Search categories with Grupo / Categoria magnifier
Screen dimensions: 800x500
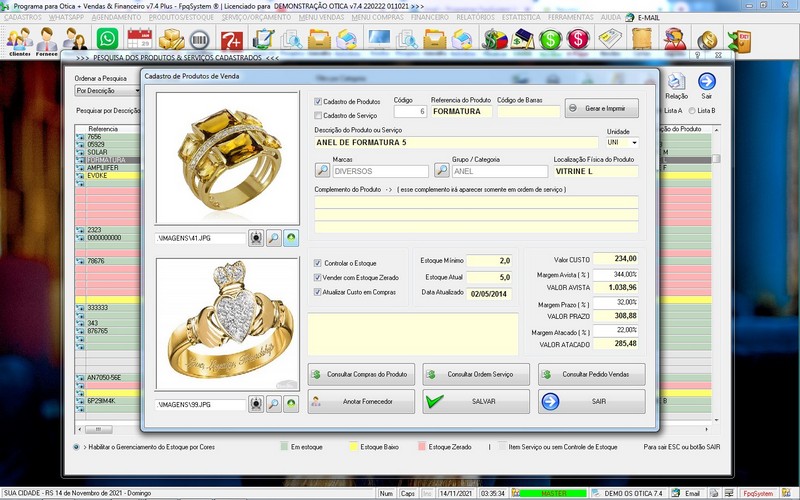point(441,170)
